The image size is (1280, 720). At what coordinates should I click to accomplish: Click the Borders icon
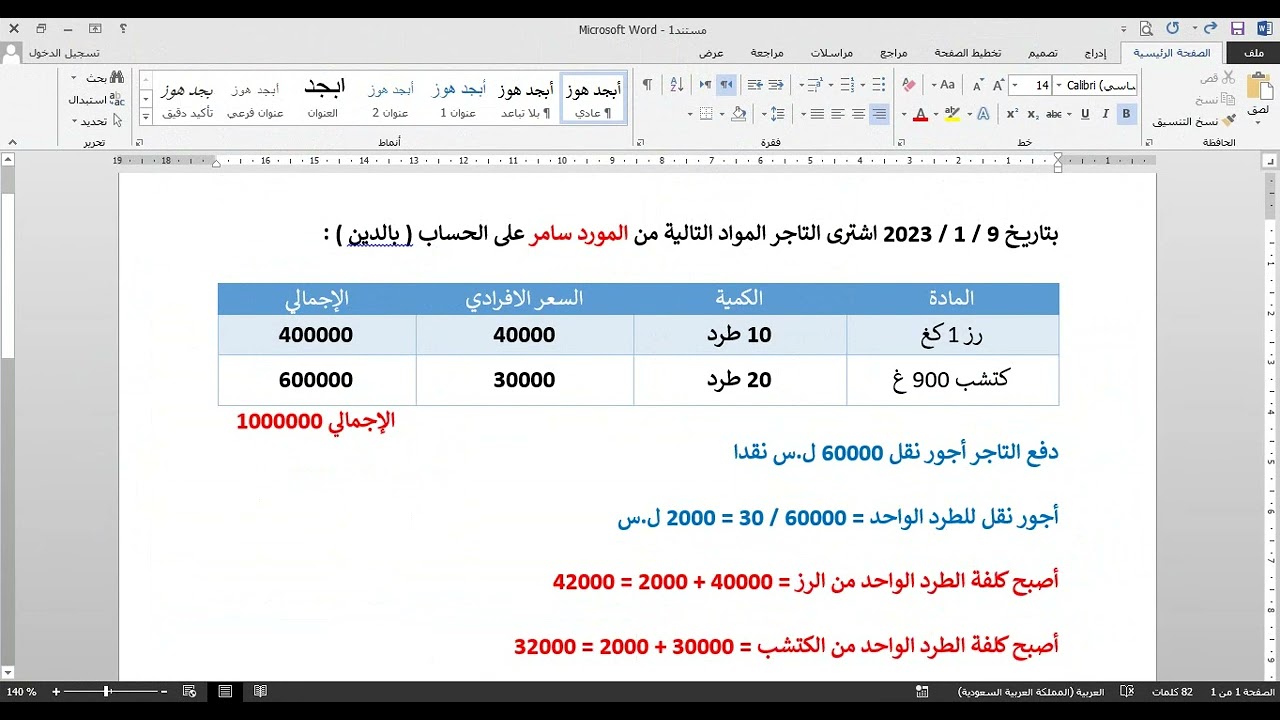coord(706,114)
